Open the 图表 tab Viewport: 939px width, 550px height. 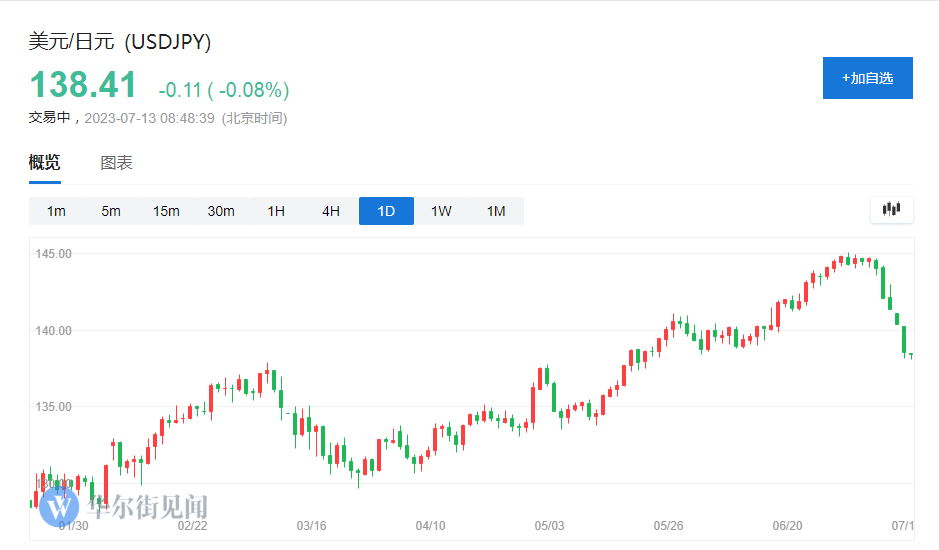click(116, 163)
